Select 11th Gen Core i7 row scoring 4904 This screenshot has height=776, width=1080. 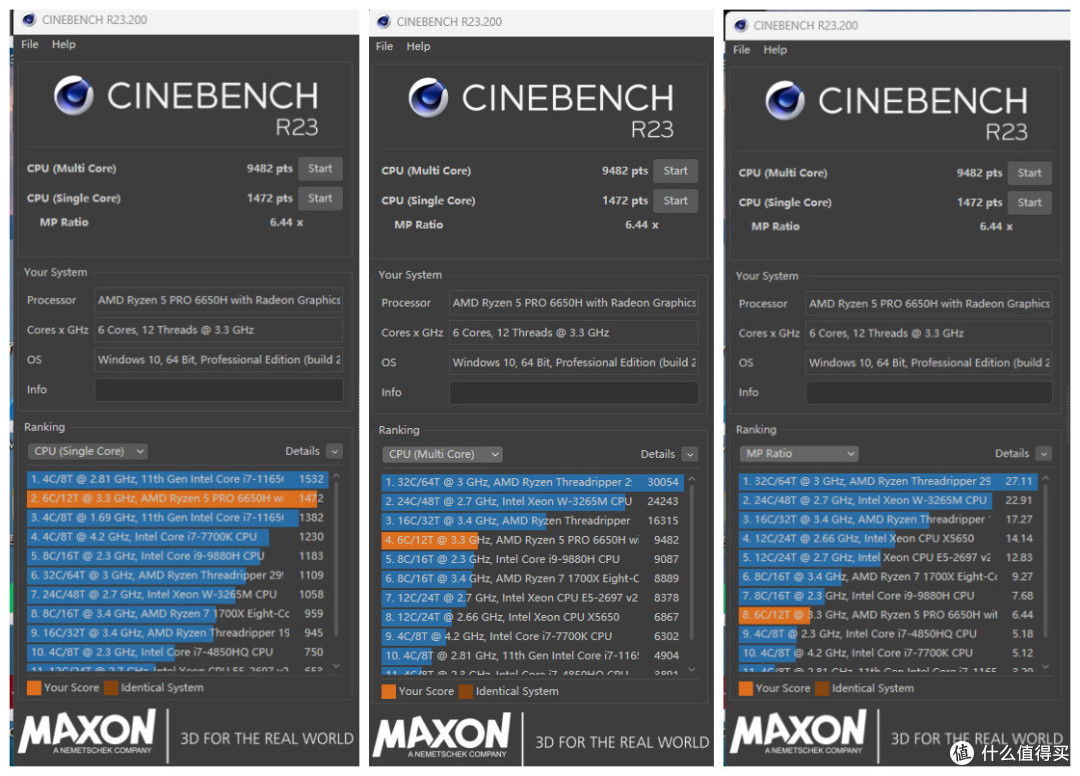(x=532, y=656)
